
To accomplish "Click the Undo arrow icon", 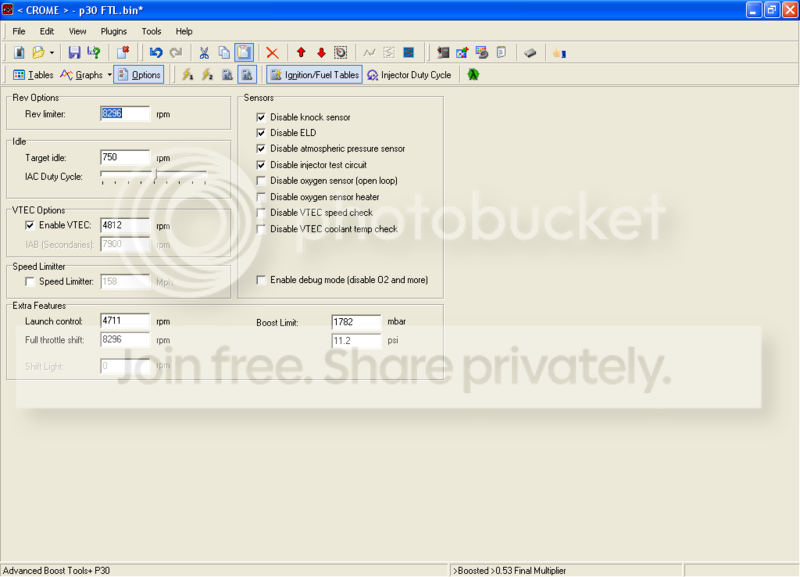I will pyautogui.click(x=155, y=52).
